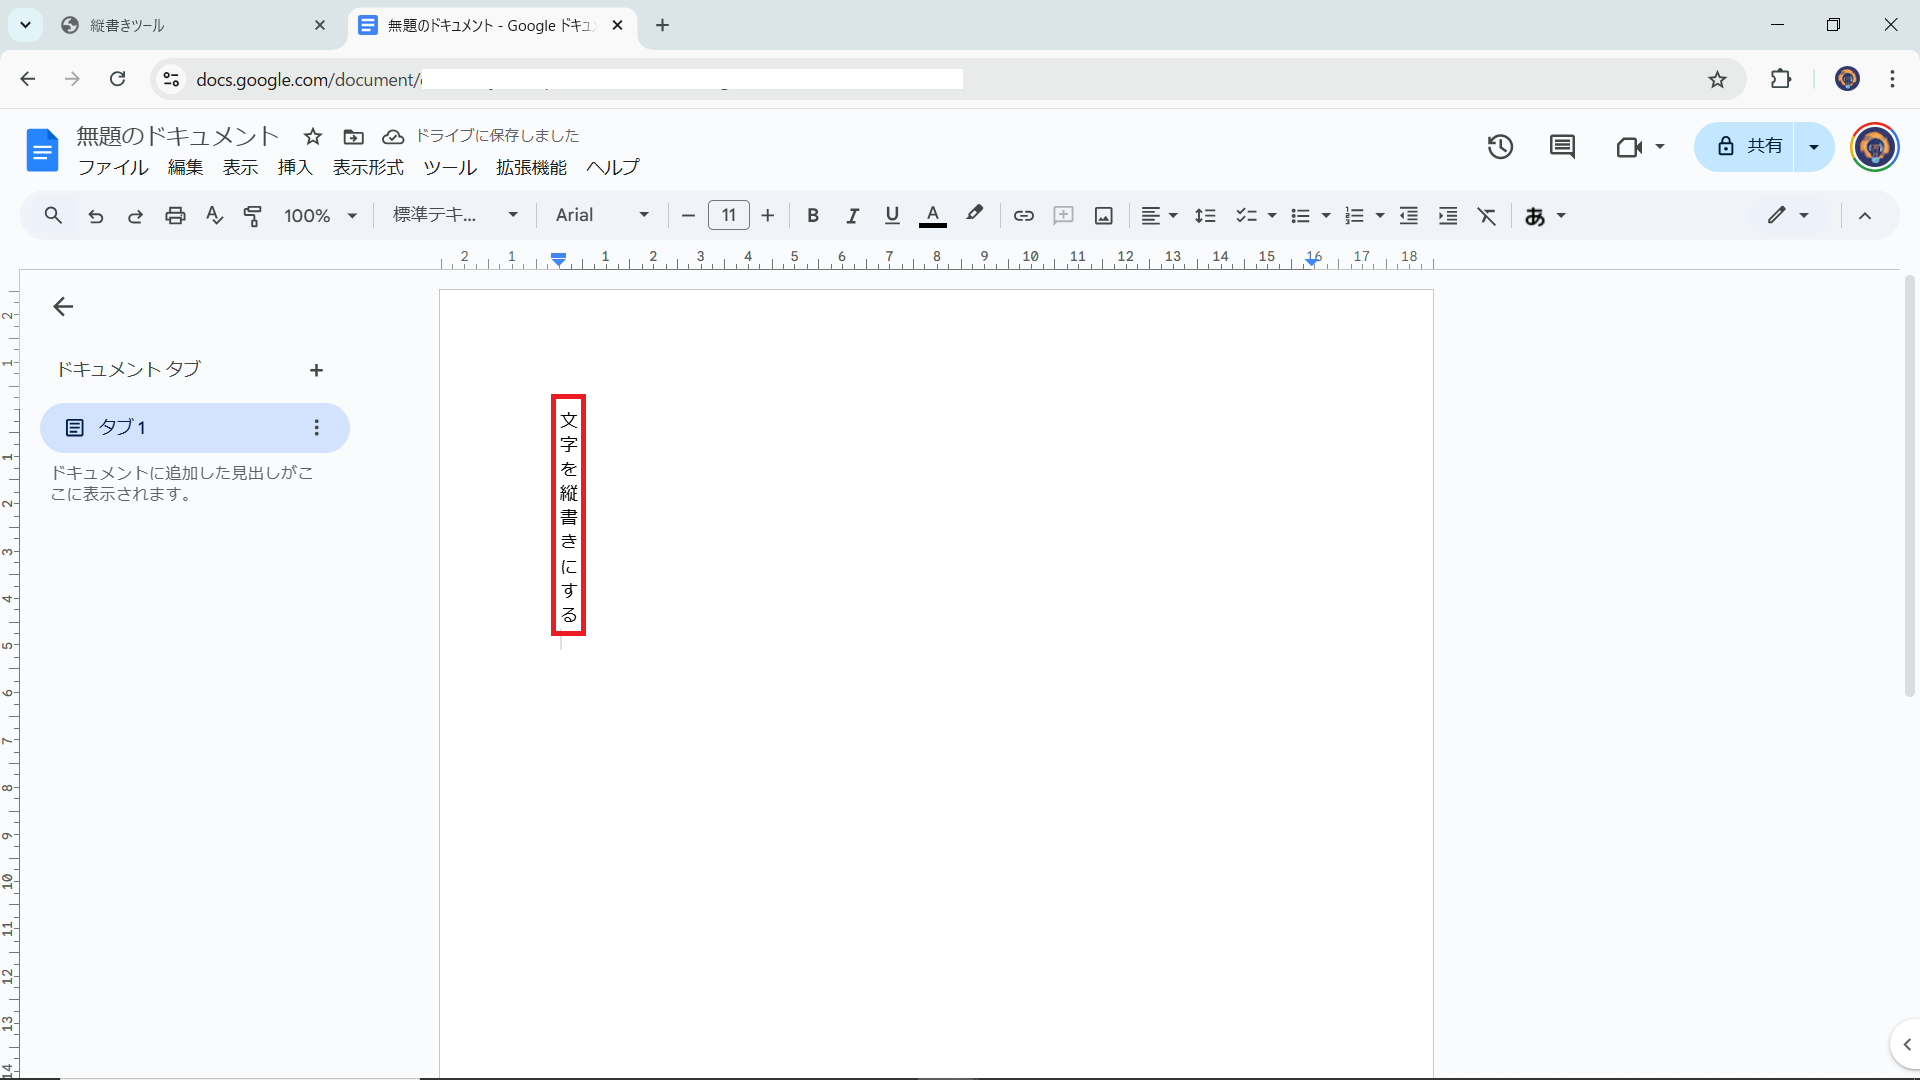Bookmark page with star in address bar
This screenshot has height=1080, width=1920.
pyautogui.click(x=1717, y=79)
